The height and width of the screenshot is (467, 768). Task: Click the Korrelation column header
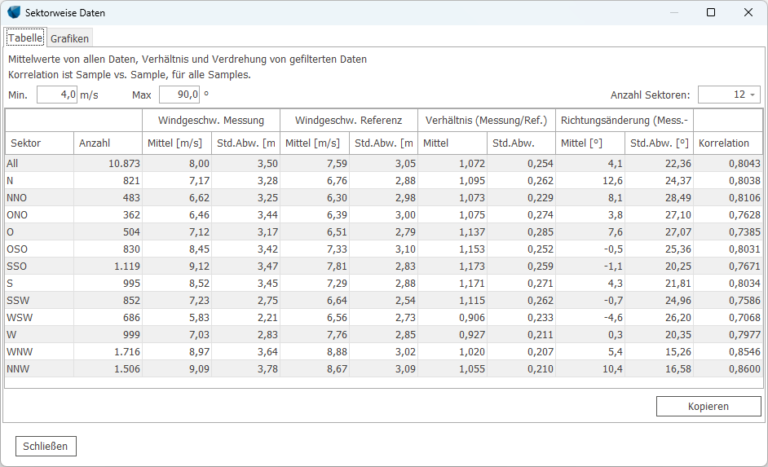(x=724, y=143)
